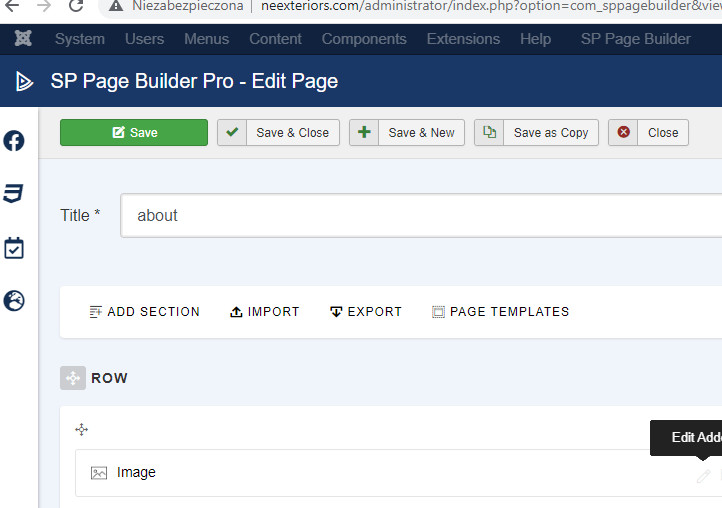Click the not-secure warning icon

pos(116,6)
